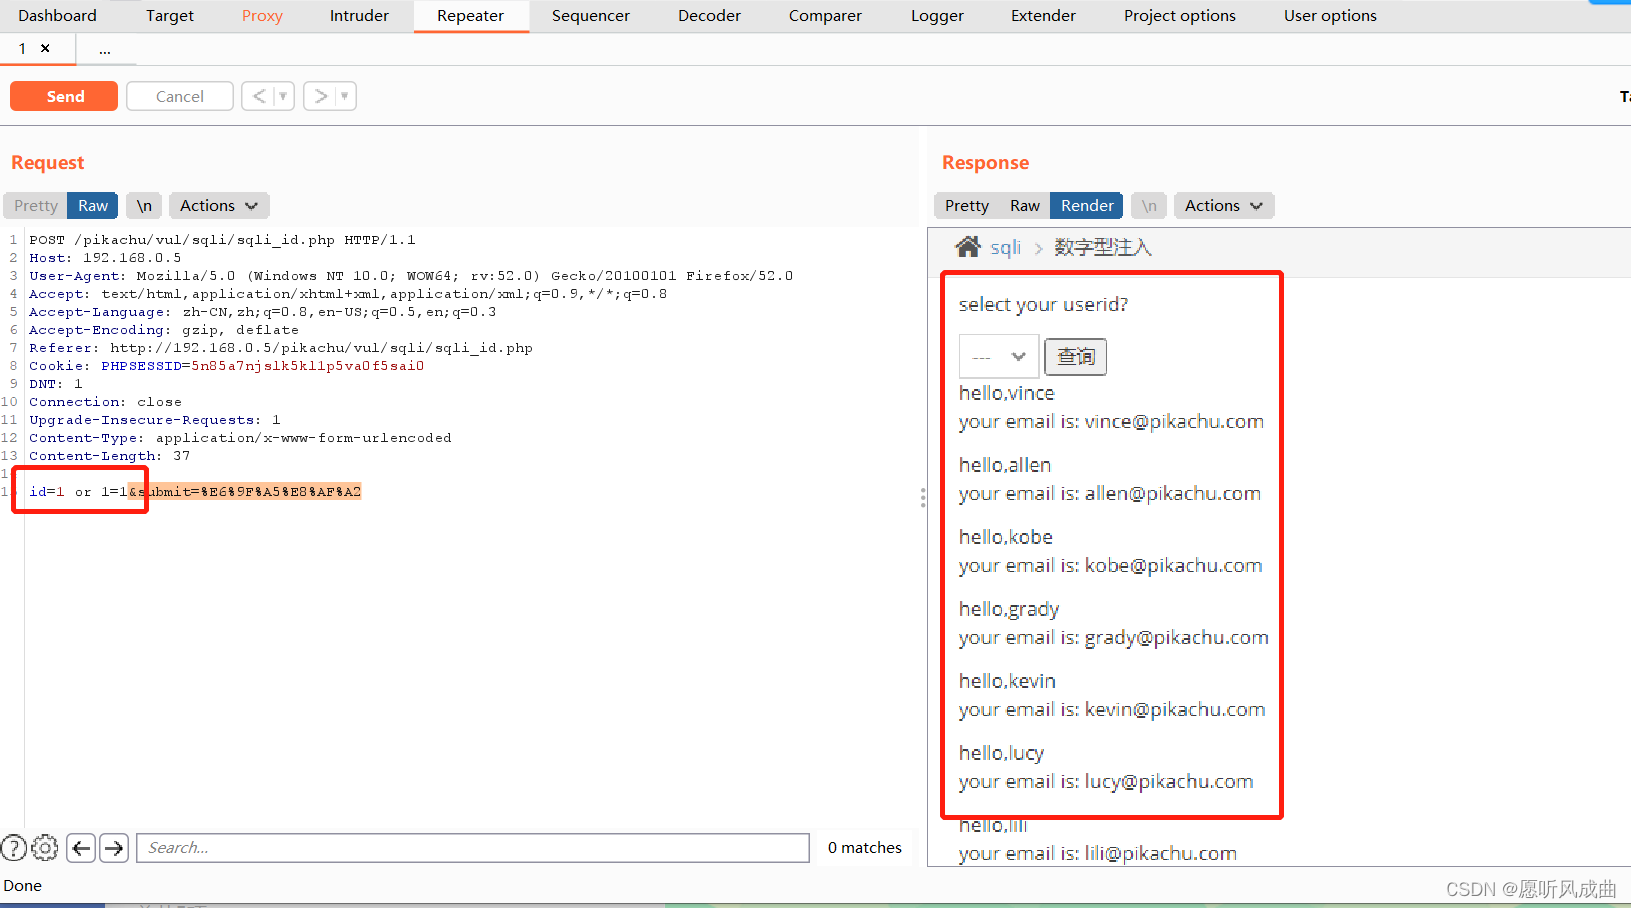The width and height of the screenshot is (1631, 908).
Task: Go to previous request in history
Action: click(259, 96)
